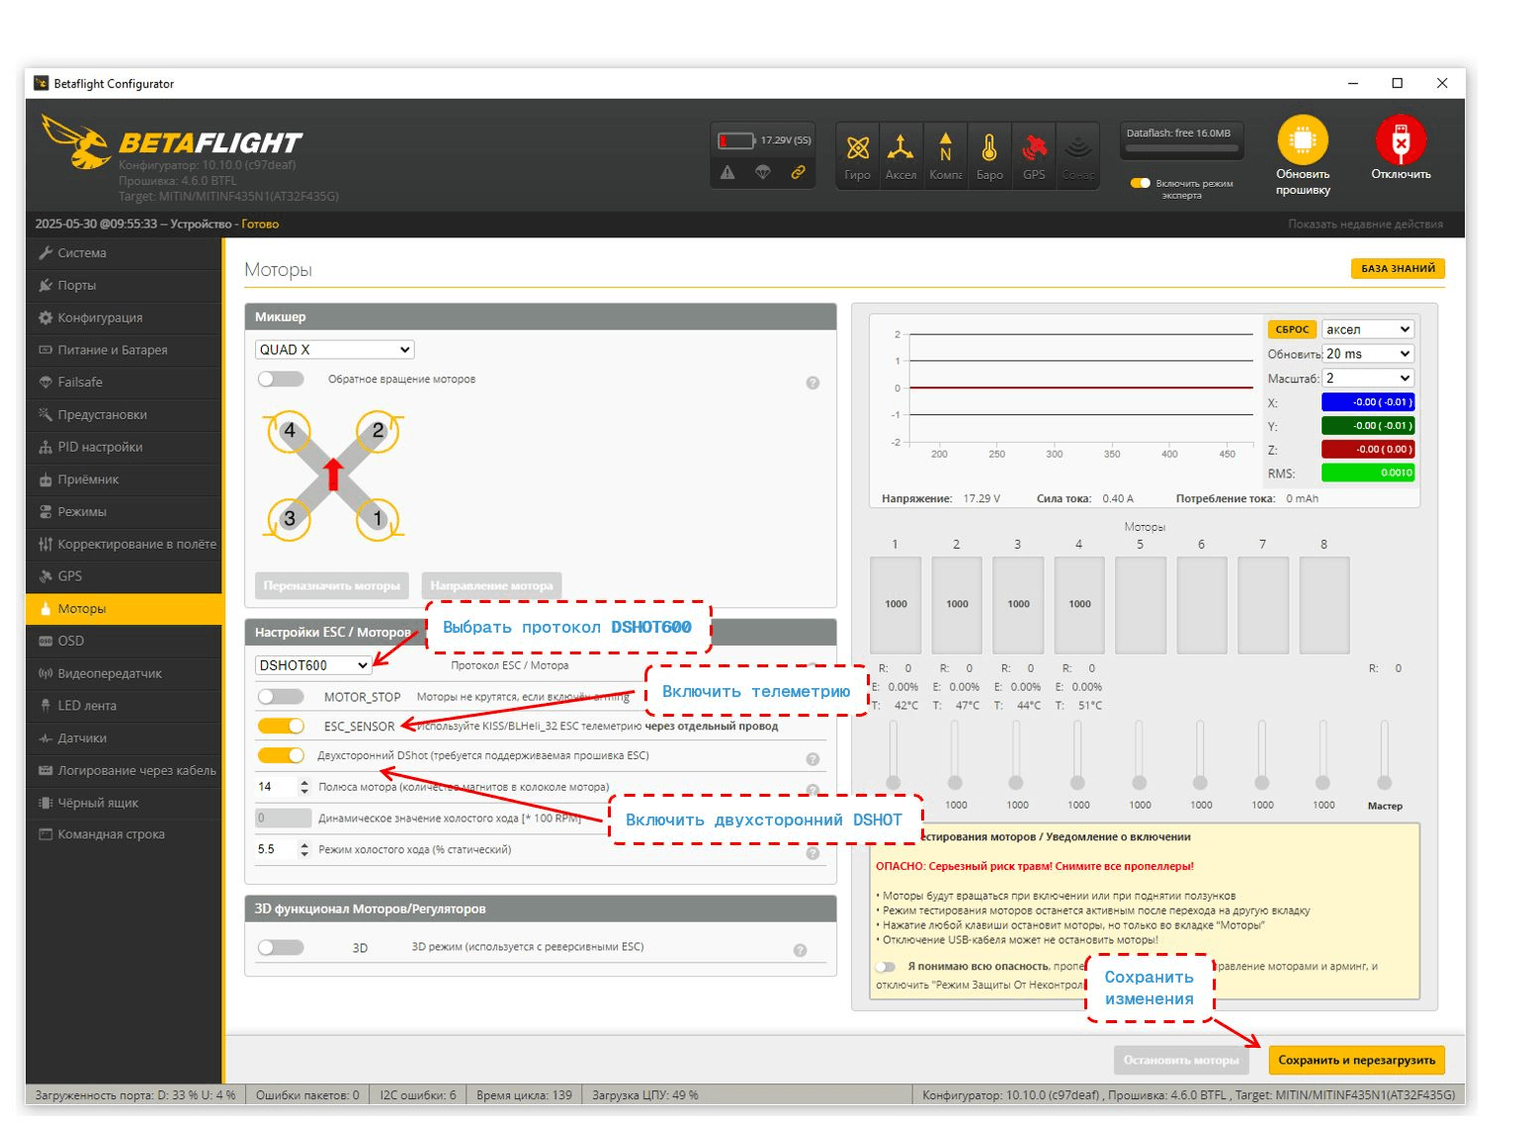This screenshot has width=1536, height=1129.
Task: Increase motor poles stepper value
Action: 304,782
